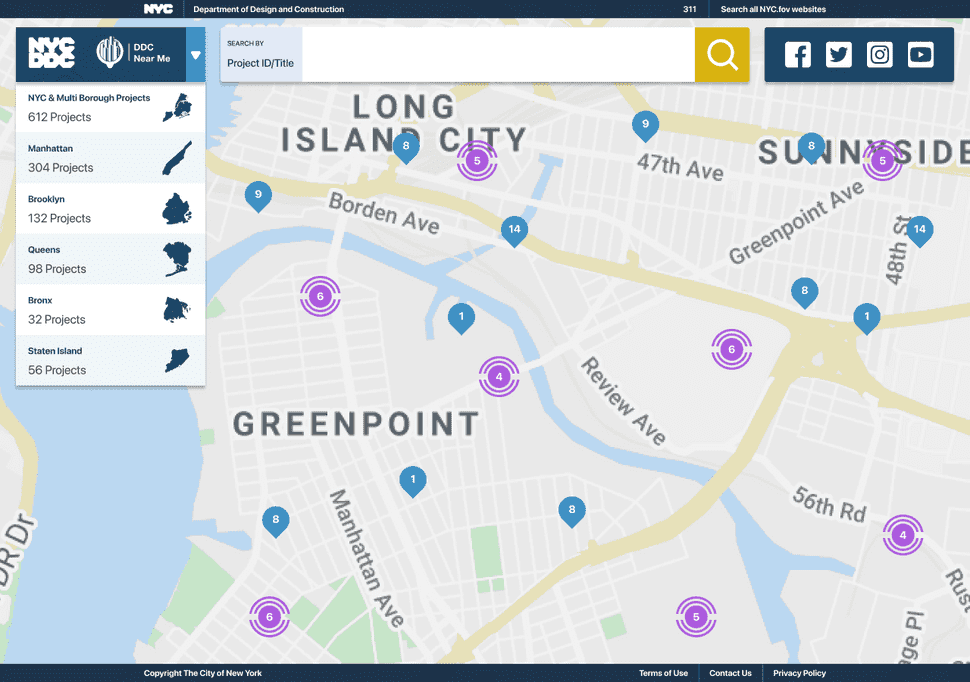Click purple cluster 5 in Sunnyside
Screen dimensions: 970x682
click(x=883, y=161)
